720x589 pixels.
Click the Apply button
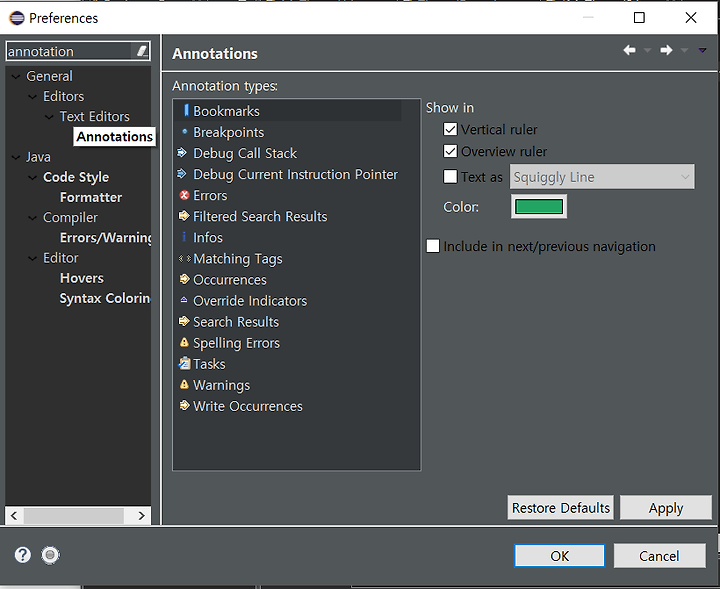pos(666,508)
